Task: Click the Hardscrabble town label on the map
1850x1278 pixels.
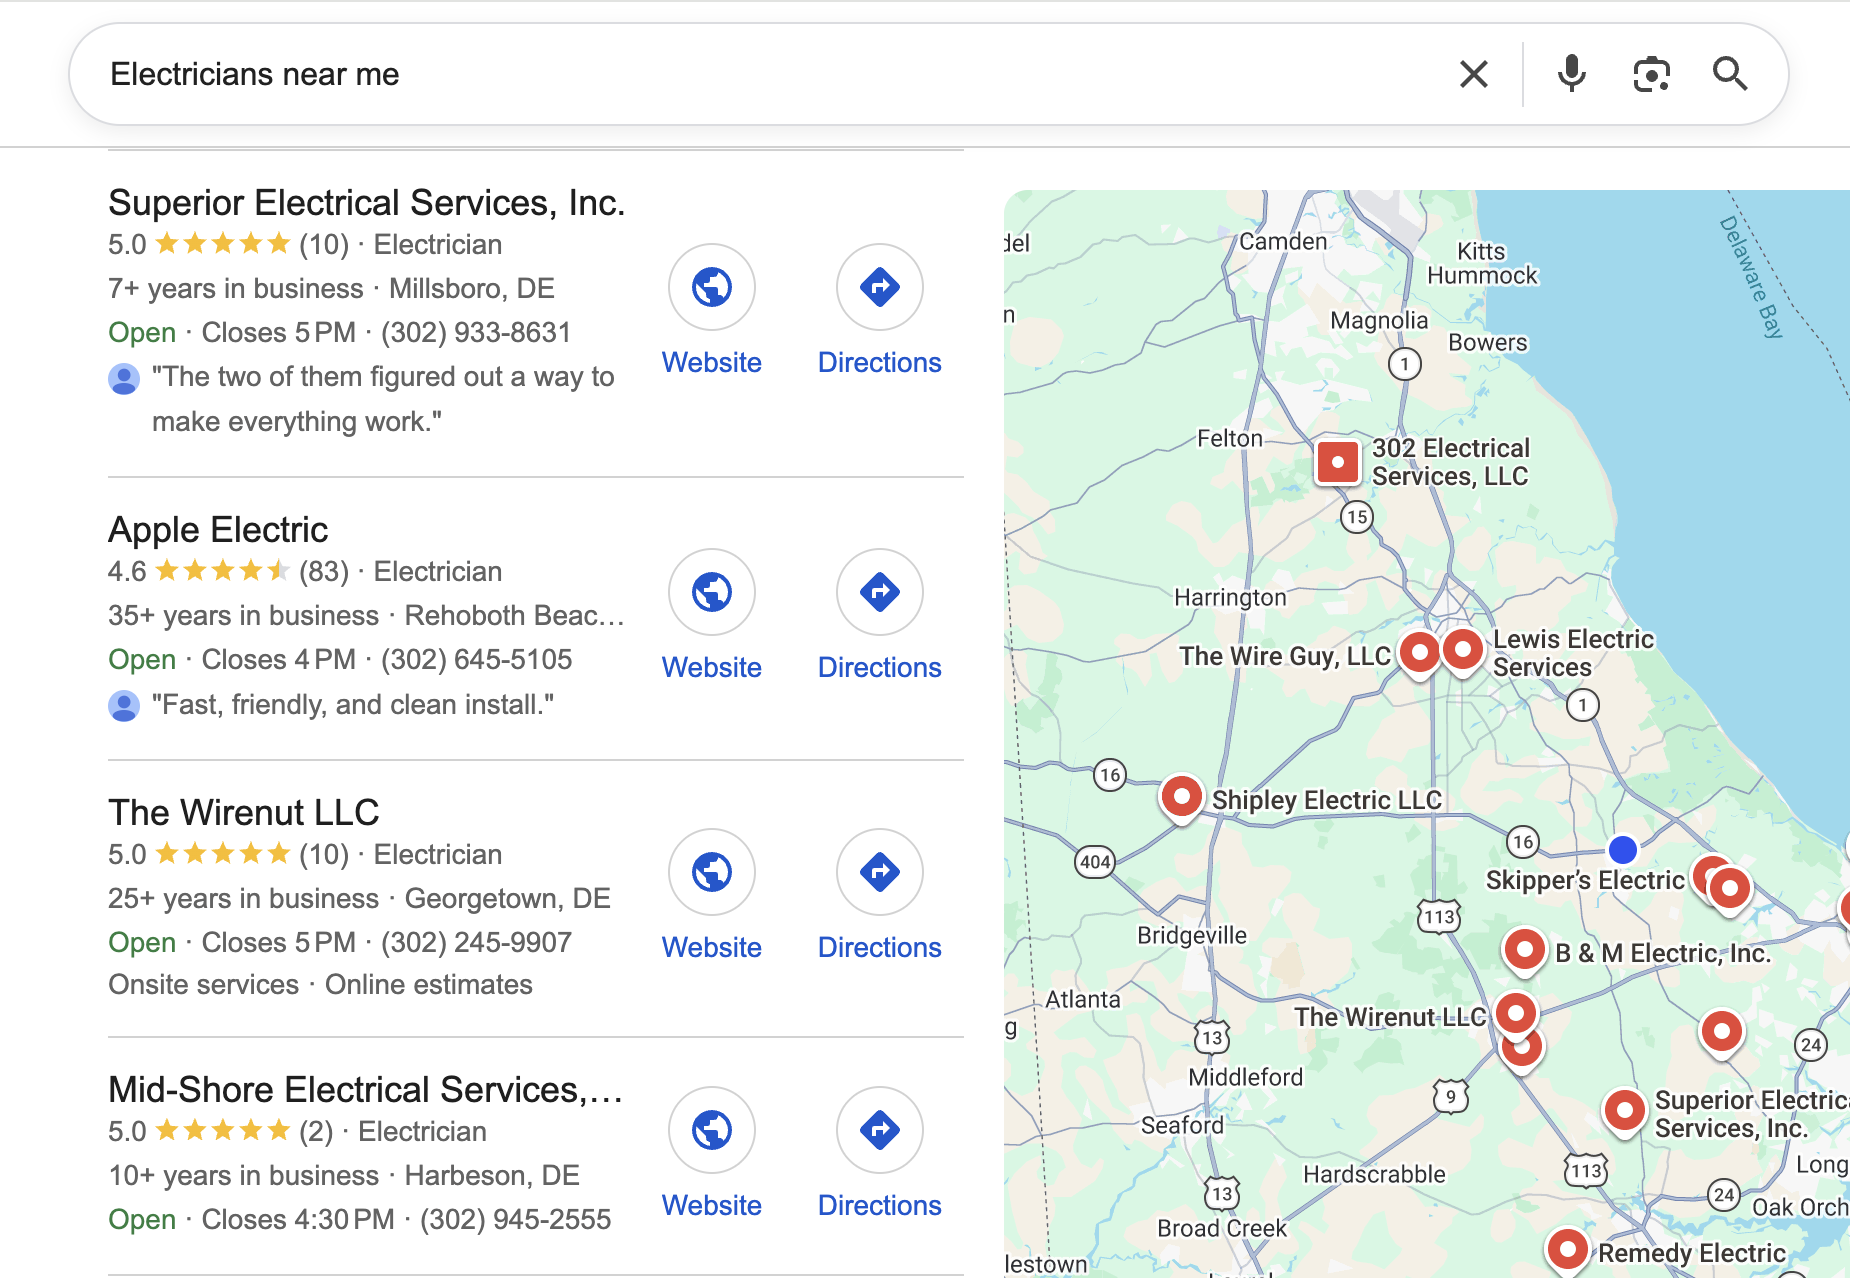Action: tap(1374, 1174)
